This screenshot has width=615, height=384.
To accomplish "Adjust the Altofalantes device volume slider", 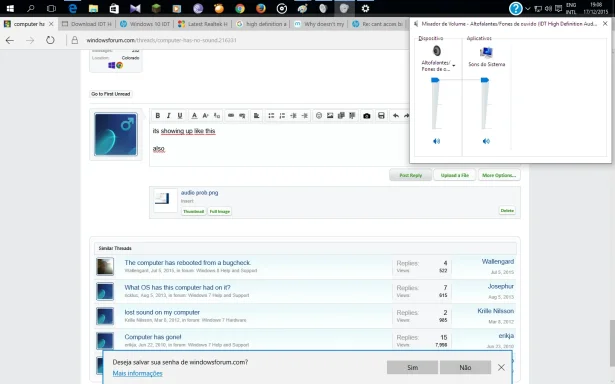I will [435, 80].
